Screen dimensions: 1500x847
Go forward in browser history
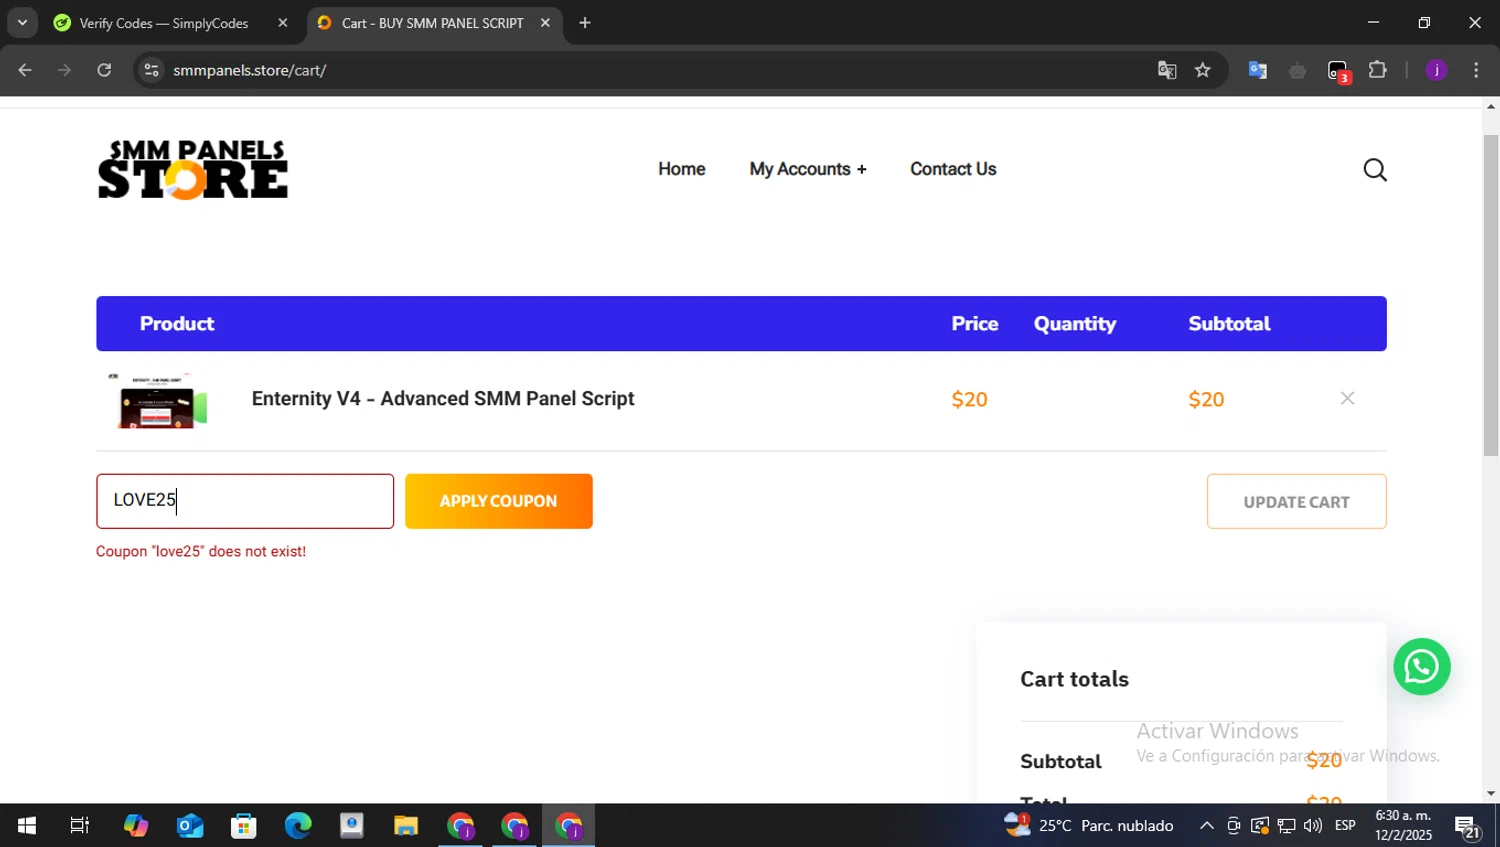pyautogui.click(x=64, y=70)
